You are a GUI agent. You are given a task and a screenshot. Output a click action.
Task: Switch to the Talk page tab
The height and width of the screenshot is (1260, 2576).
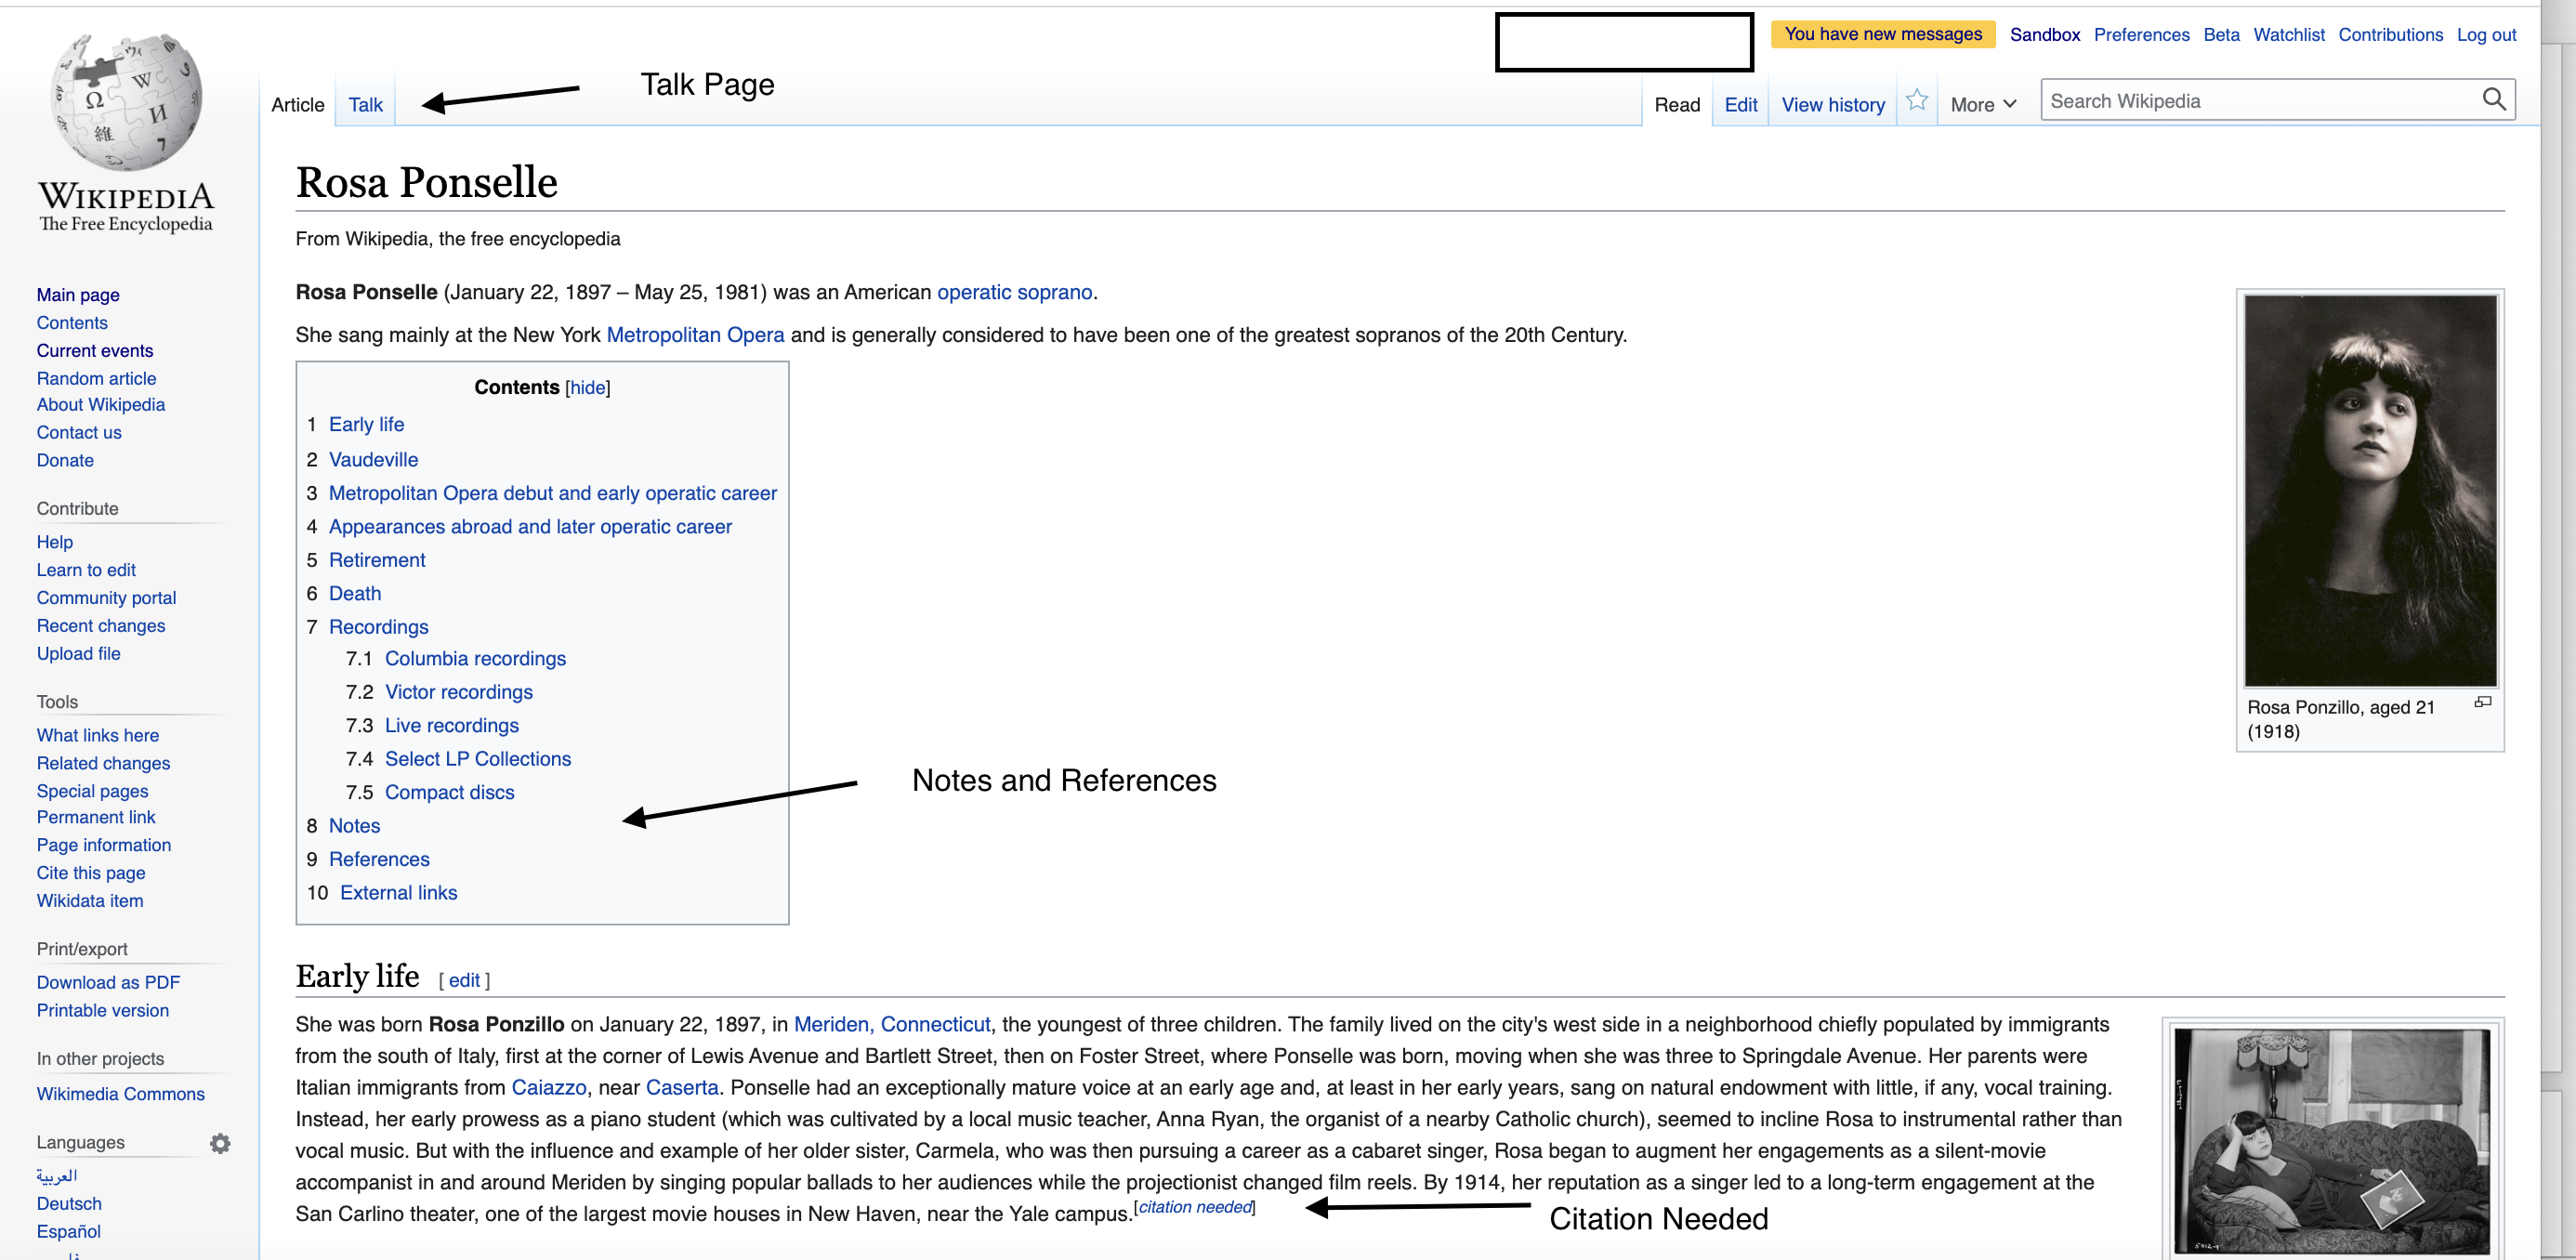(364, 103)
